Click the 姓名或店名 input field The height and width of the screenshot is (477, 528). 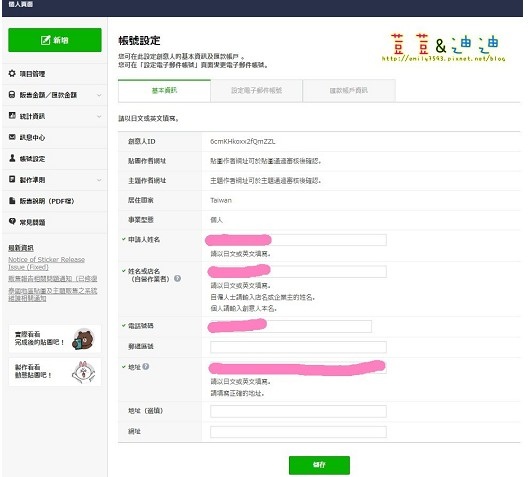click(298, 272)
